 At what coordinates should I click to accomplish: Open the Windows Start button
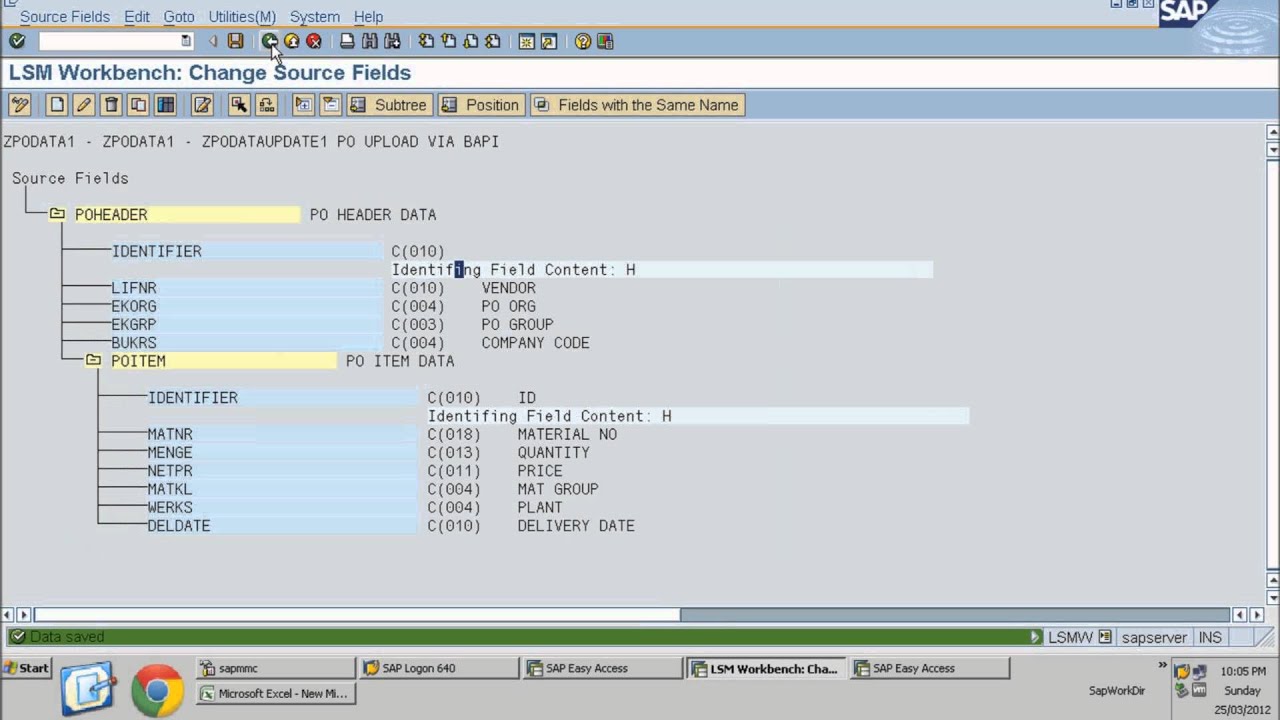(x=26, y=668)
